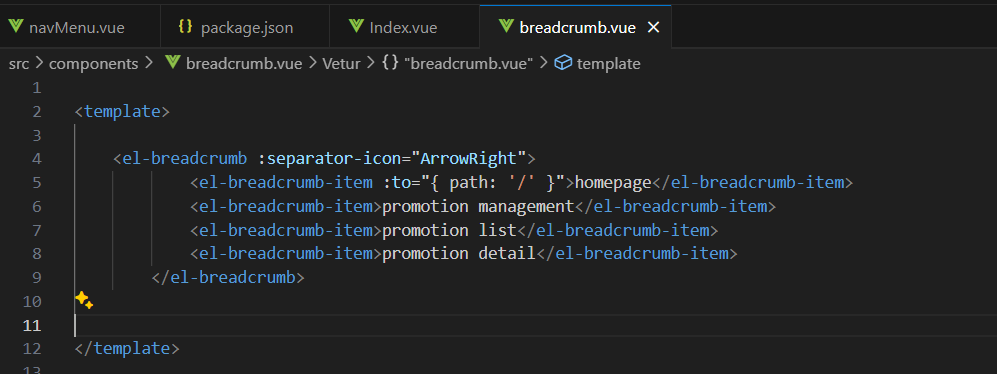This screenshot has height=374, width=997.
Task: Click the Vue icon on navMenu.vue tab
Action: (x=17, y=27)
